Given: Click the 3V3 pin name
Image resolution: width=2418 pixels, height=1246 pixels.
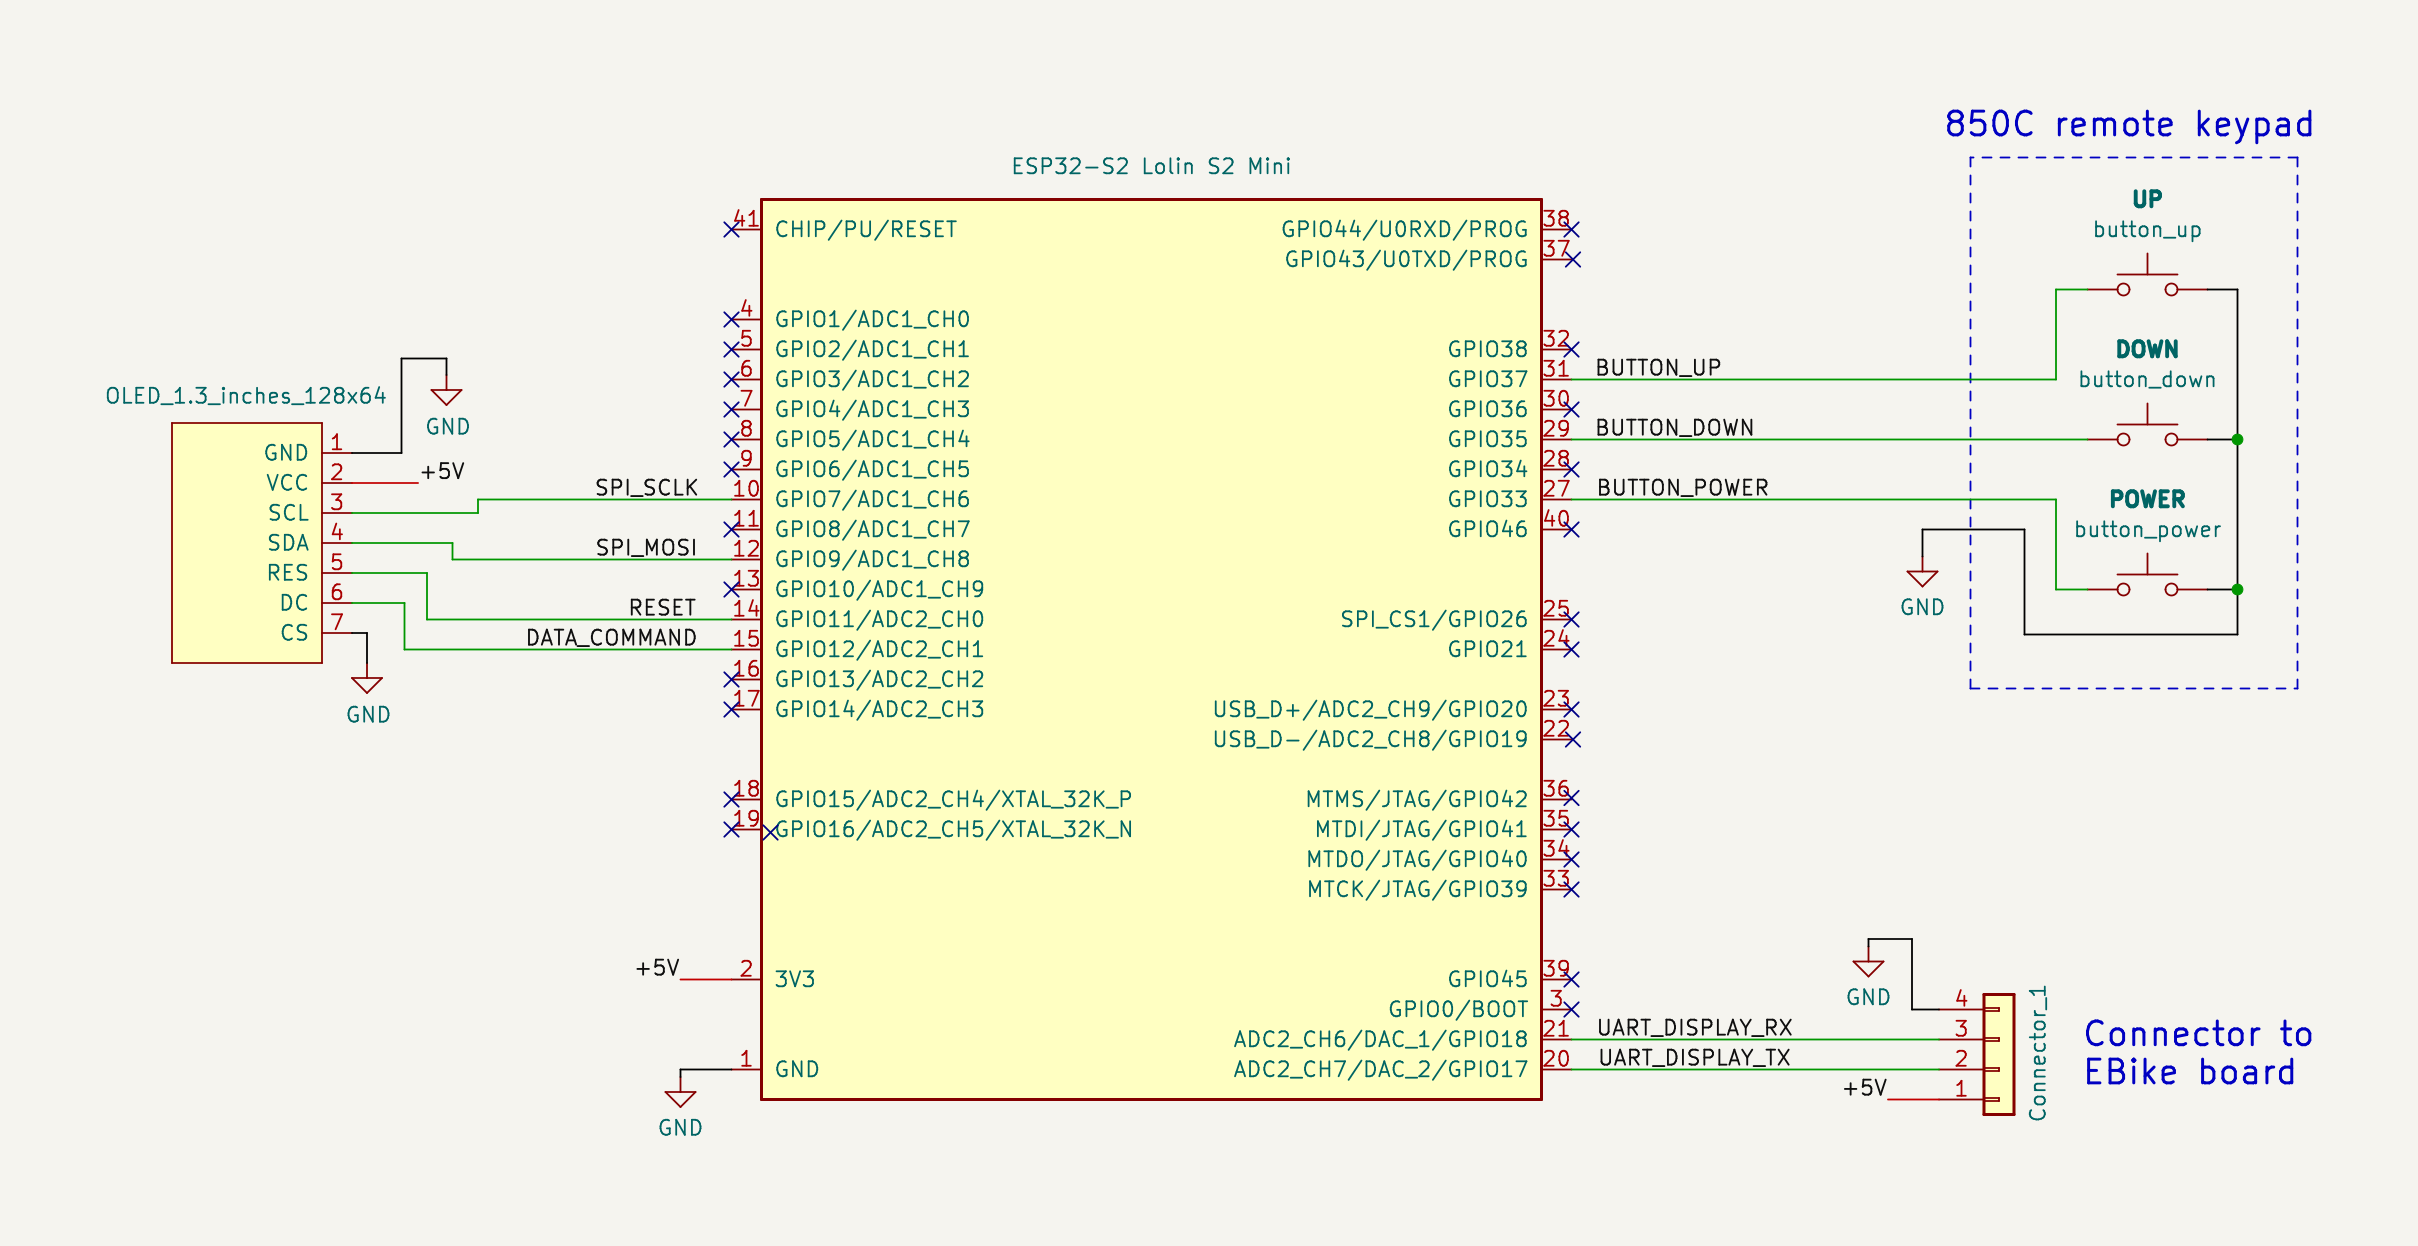Looking at the screenshot, I should 795,979.
